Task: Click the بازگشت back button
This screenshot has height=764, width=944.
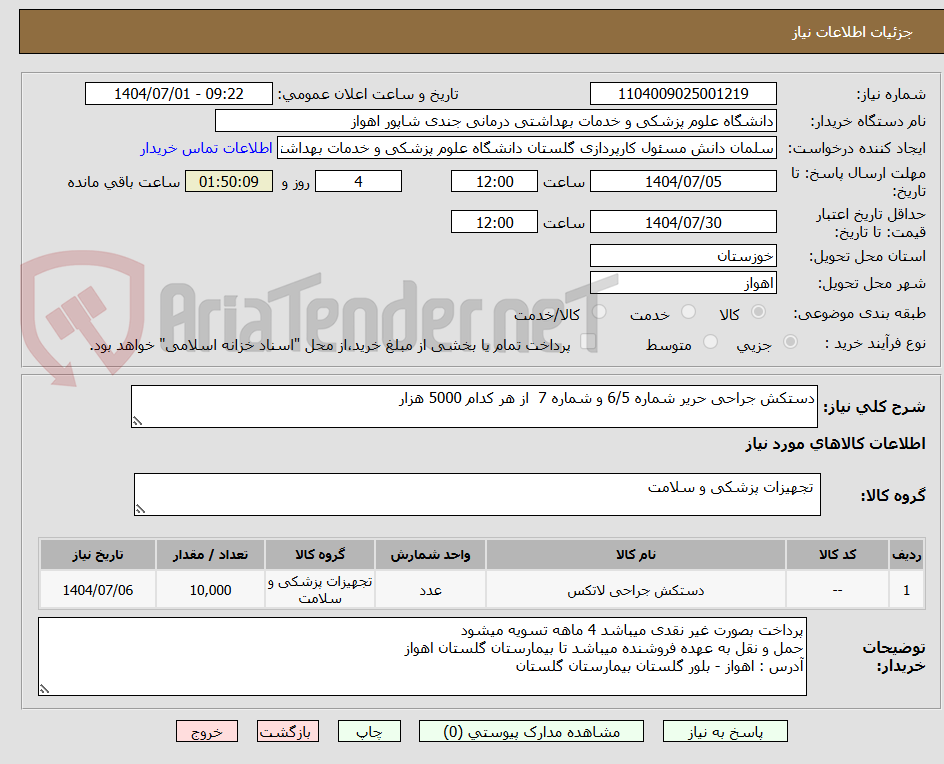Action: point(288,731)
